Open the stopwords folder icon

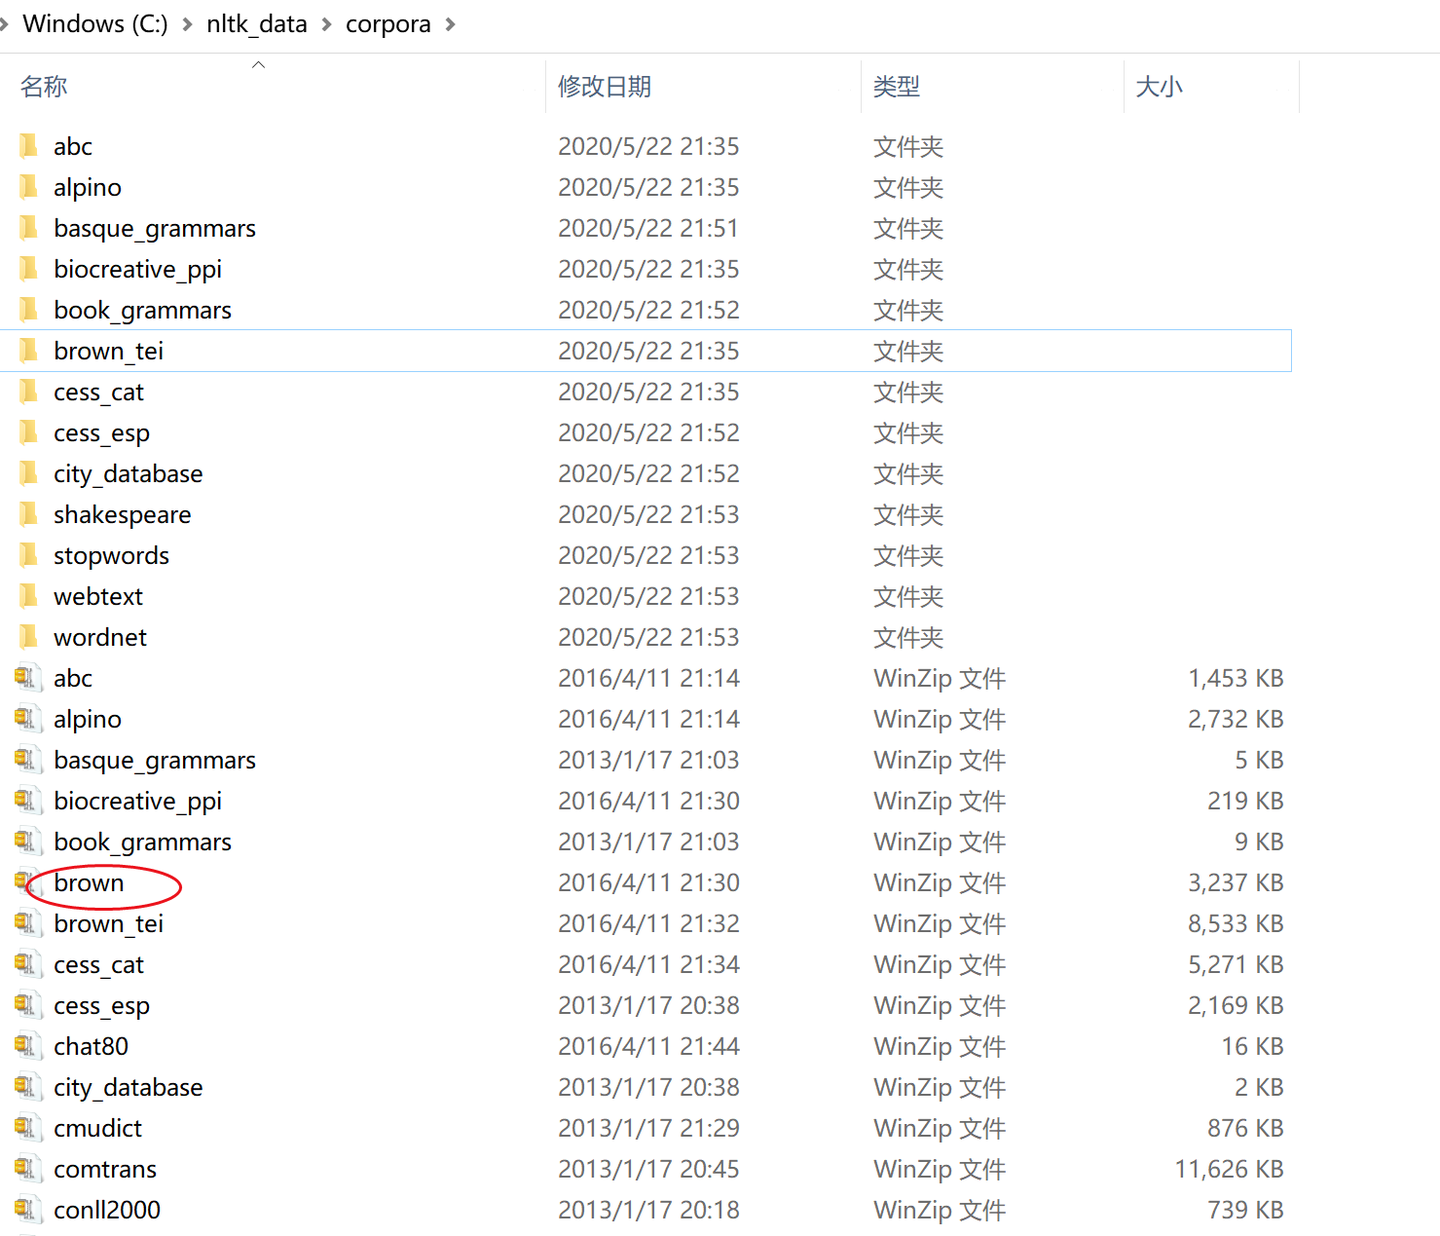tap(27, 555)
